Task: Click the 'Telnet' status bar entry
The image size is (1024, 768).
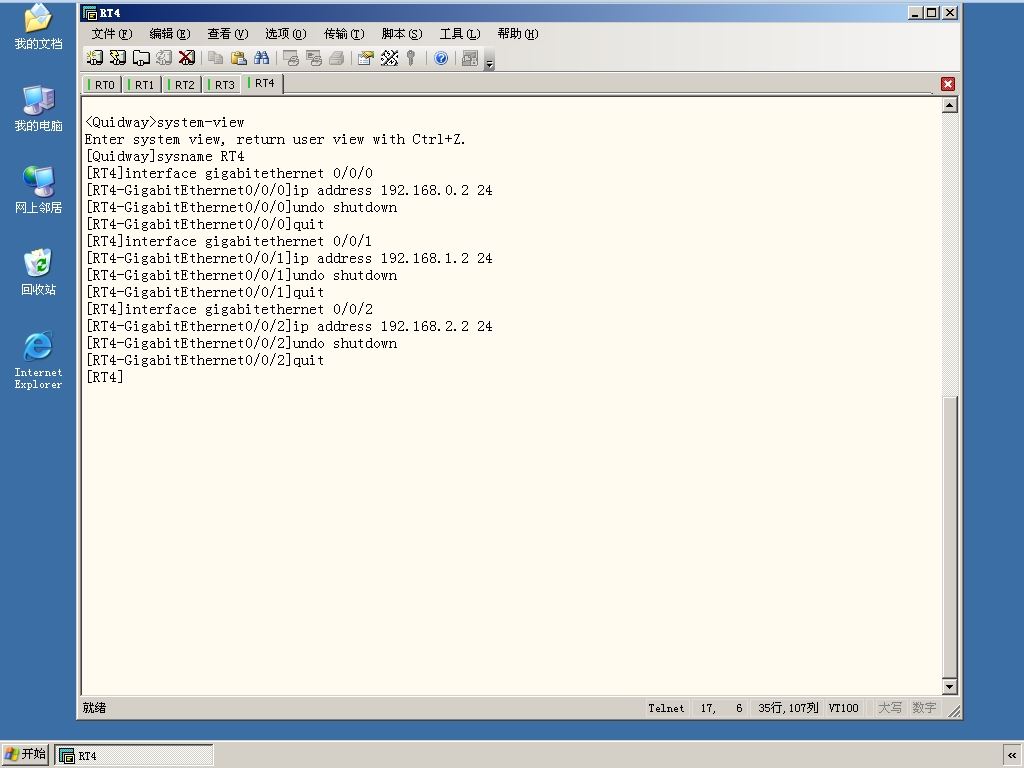Action: (666, 708)
